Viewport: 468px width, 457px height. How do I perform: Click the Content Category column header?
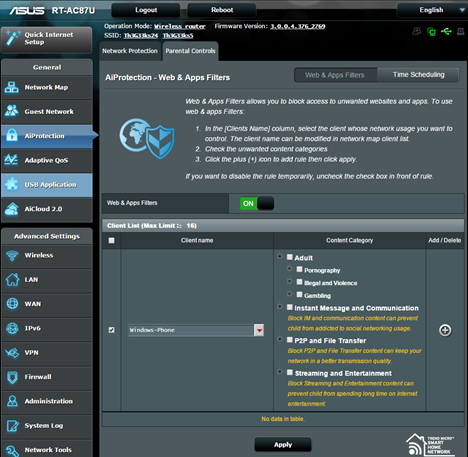tap(349, 240)
